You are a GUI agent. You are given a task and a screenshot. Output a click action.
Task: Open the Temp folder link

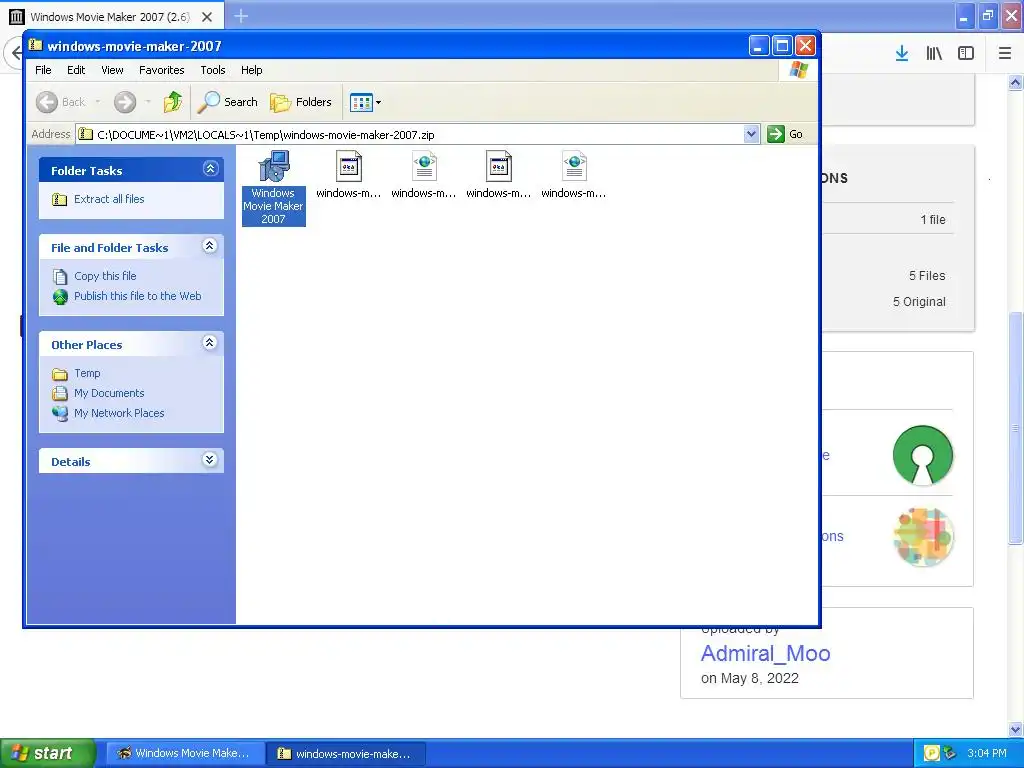(x=87, y=374)
